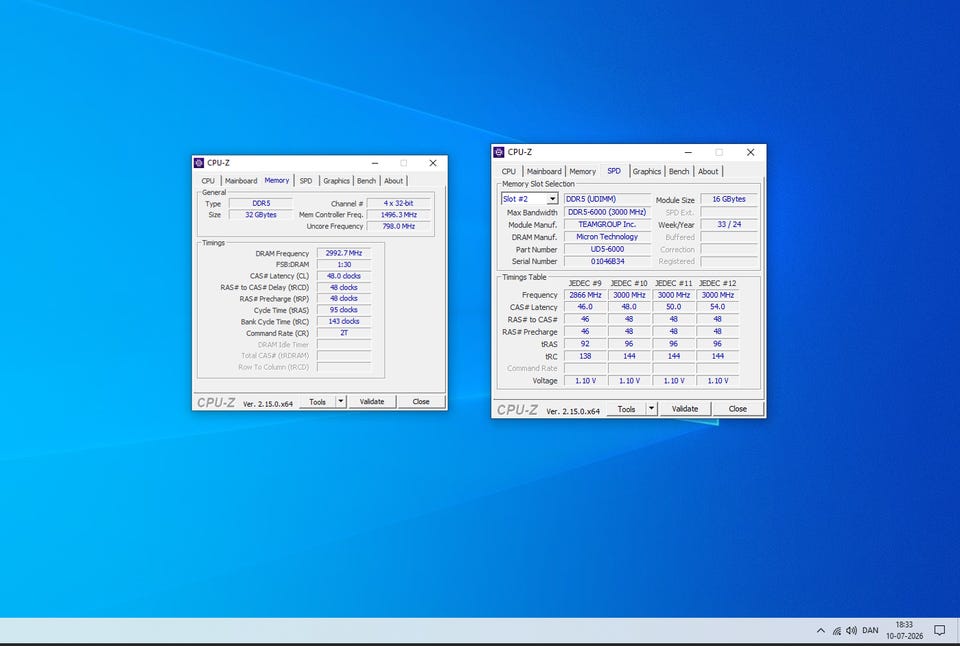Switch to the Mainboard tab in the SPD window
Screen dimensions: 960x646
[544, 171]
